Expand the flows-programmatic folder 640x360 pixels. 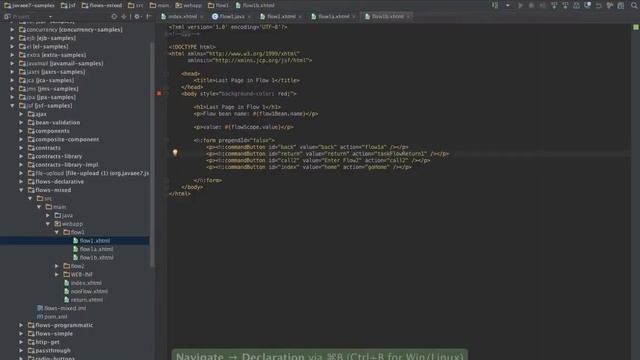tap(21, 325)
